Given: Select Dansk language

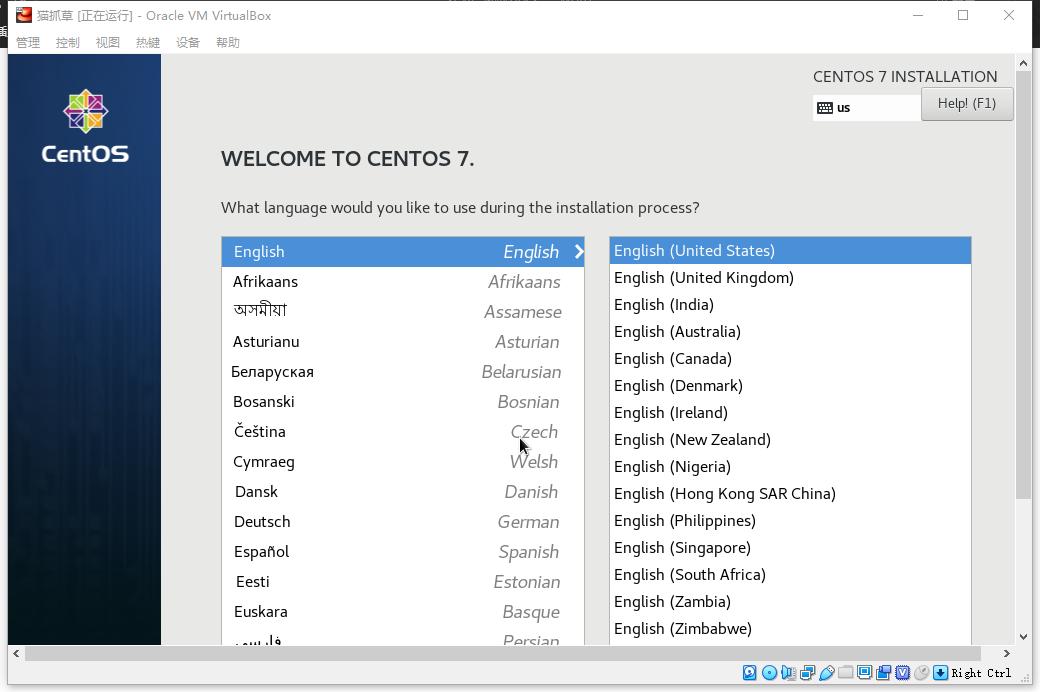Looking at the screenshot, I should click(403, 492).
